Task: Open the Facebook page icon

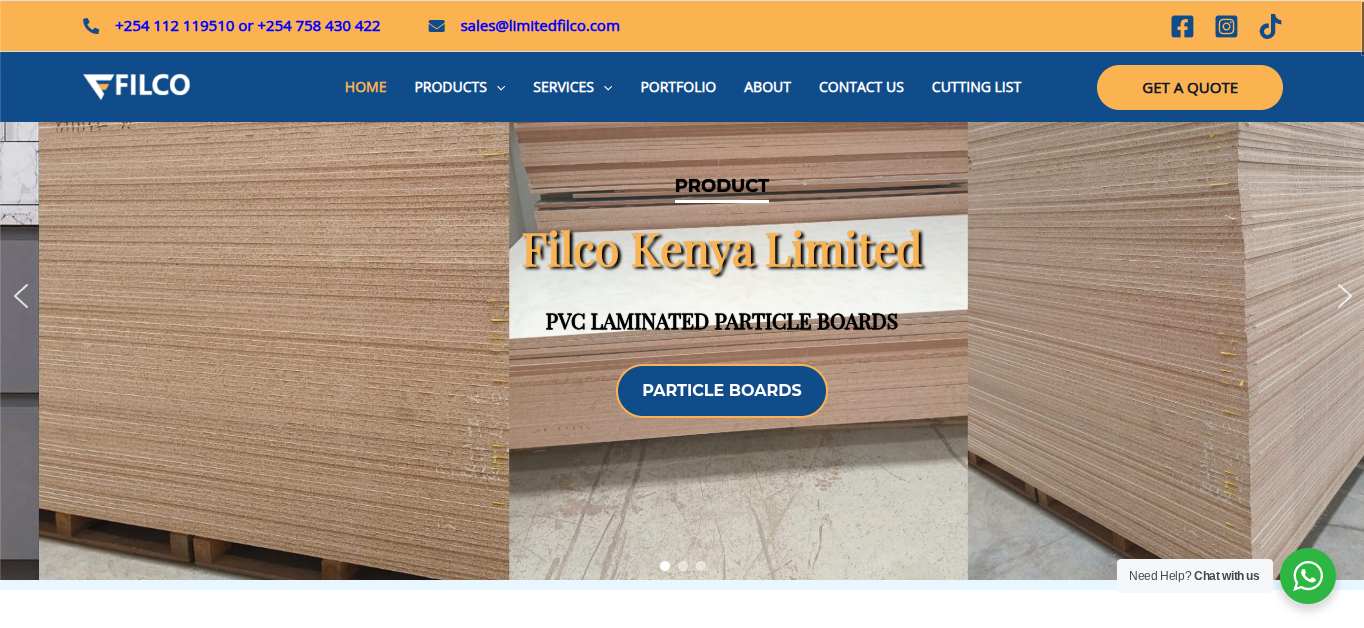Action: coord(1182,26)
